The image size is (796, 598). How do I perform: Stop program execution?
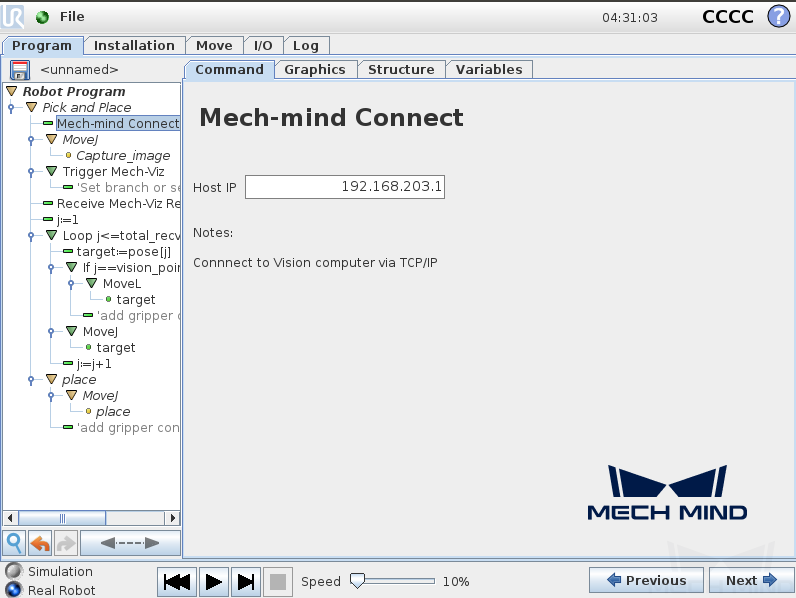coord(278,582)
